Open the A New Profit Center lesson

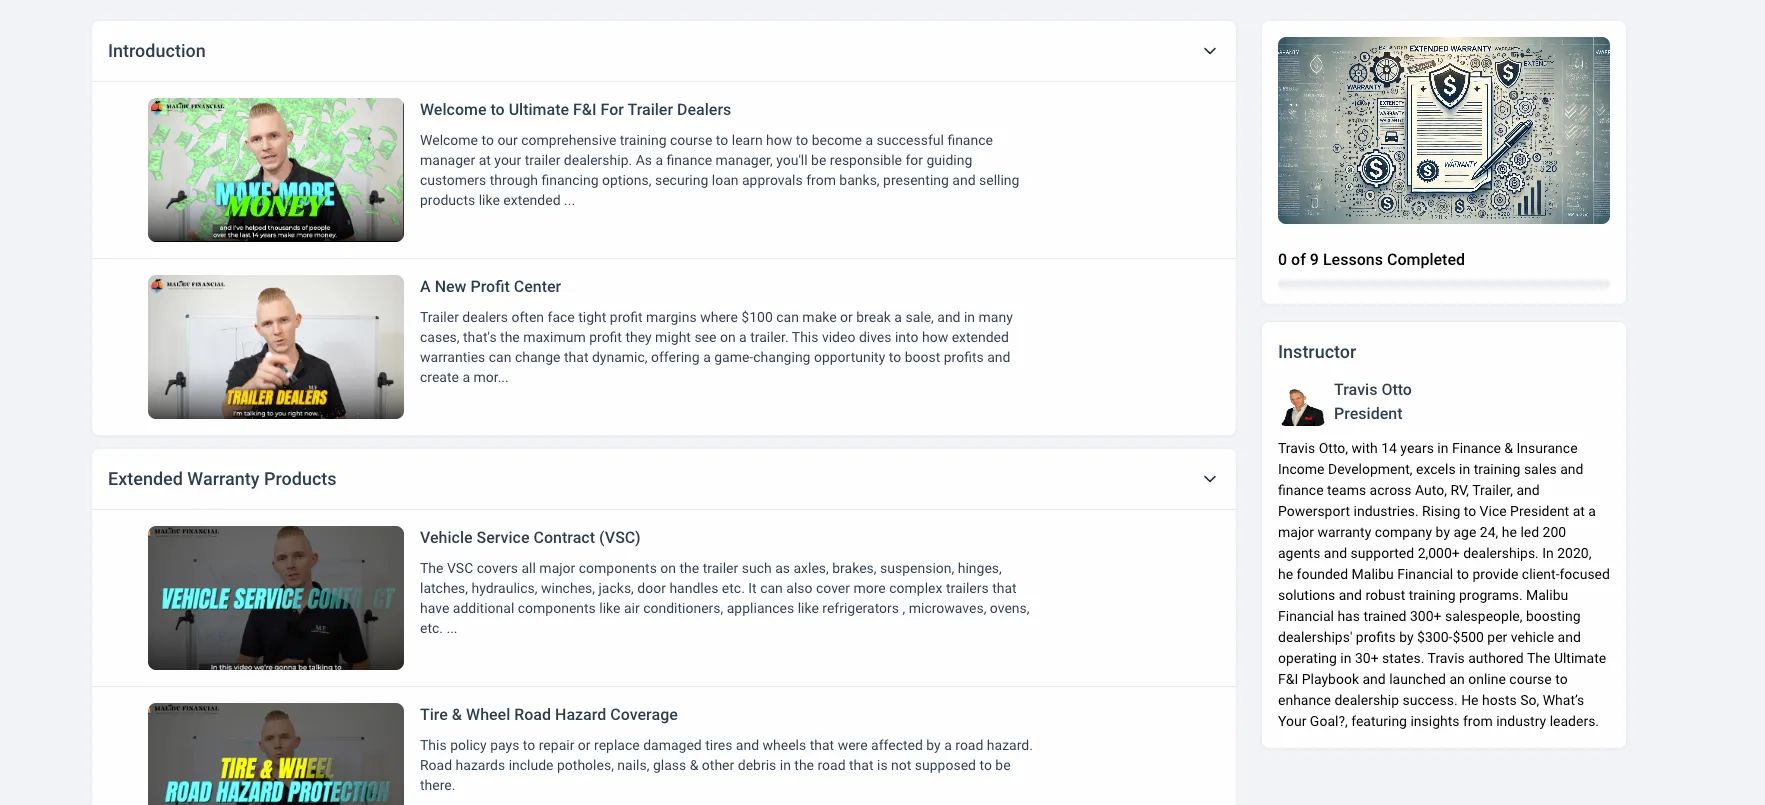(x=490, y=287)
